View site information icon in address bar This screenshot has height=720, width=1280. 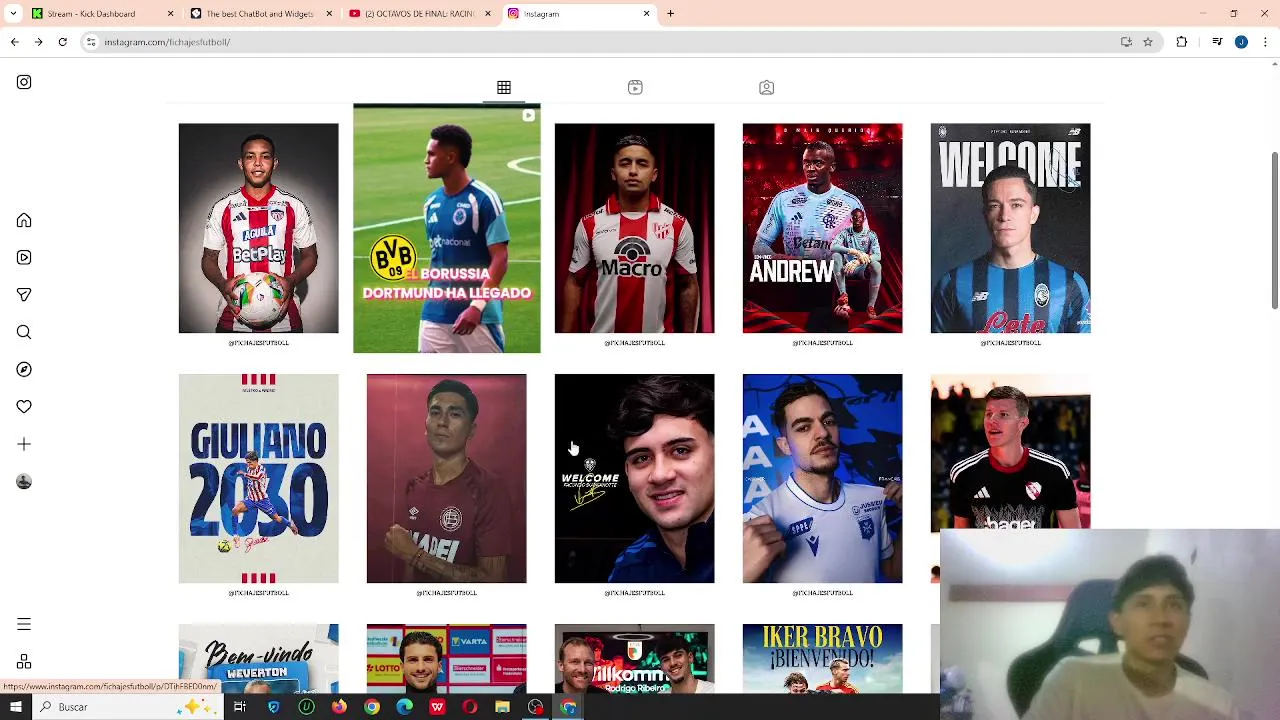(91, 42)
